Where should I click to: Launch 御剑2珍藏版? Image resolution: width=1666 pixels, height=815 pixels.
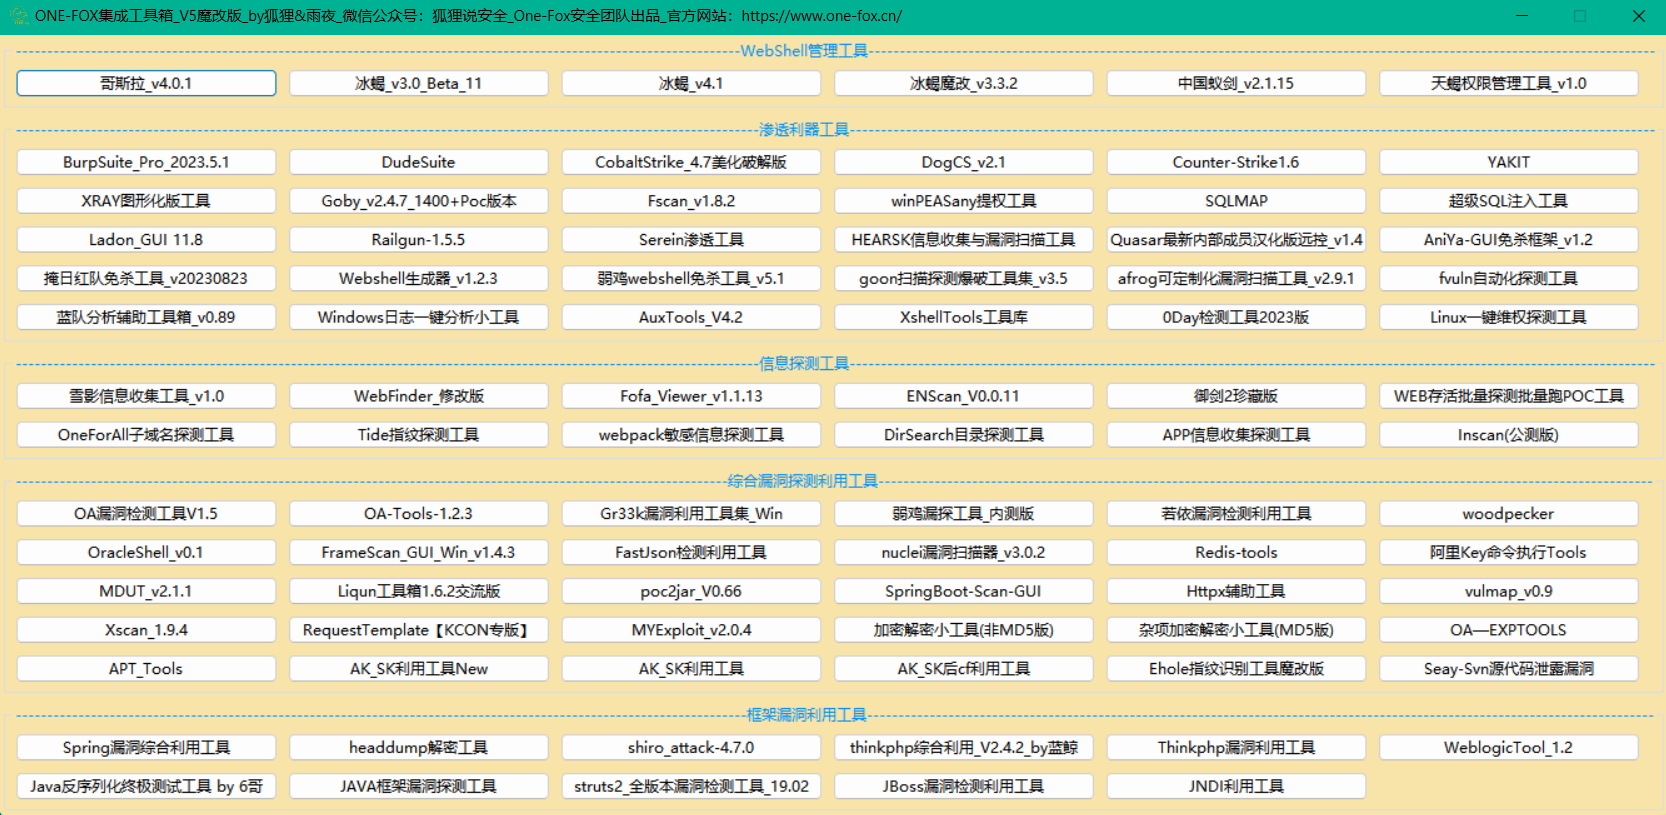(x=1236, y=396)
